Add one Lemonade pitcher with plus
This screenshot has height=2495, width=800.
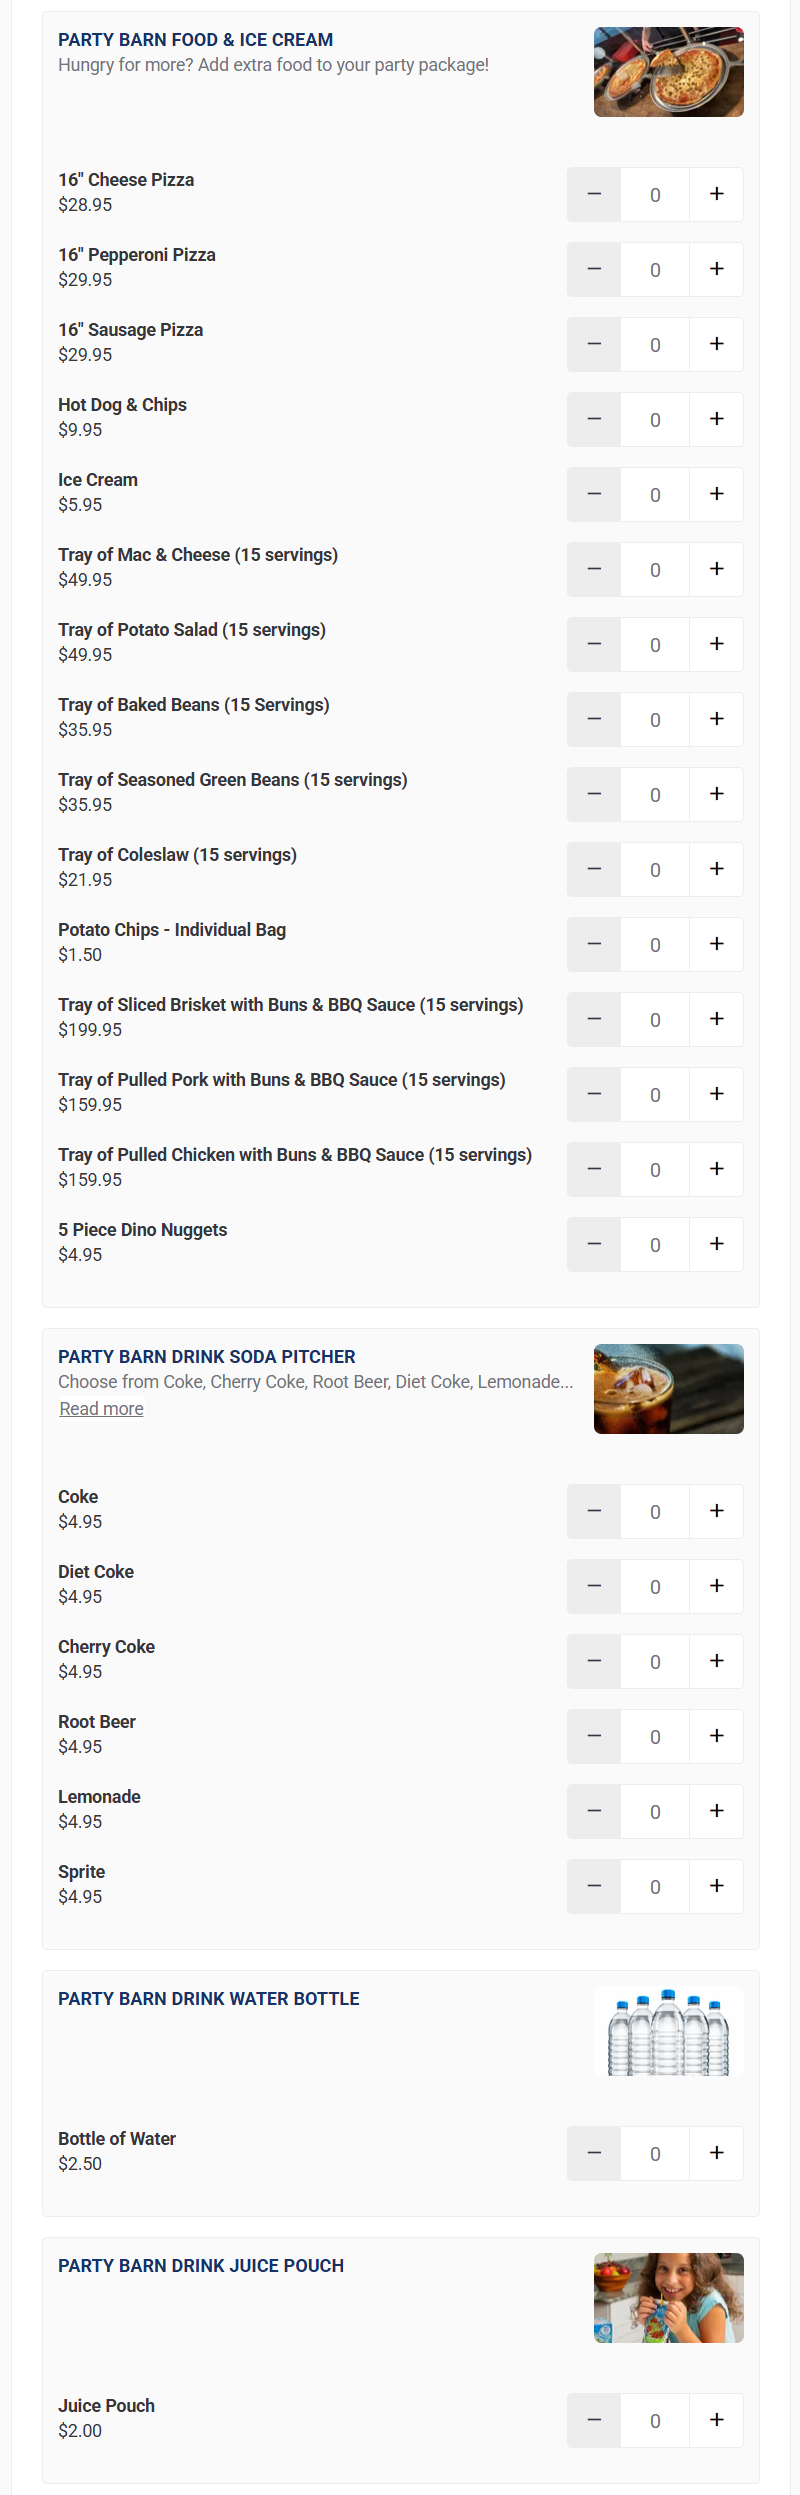(716, 1811)
